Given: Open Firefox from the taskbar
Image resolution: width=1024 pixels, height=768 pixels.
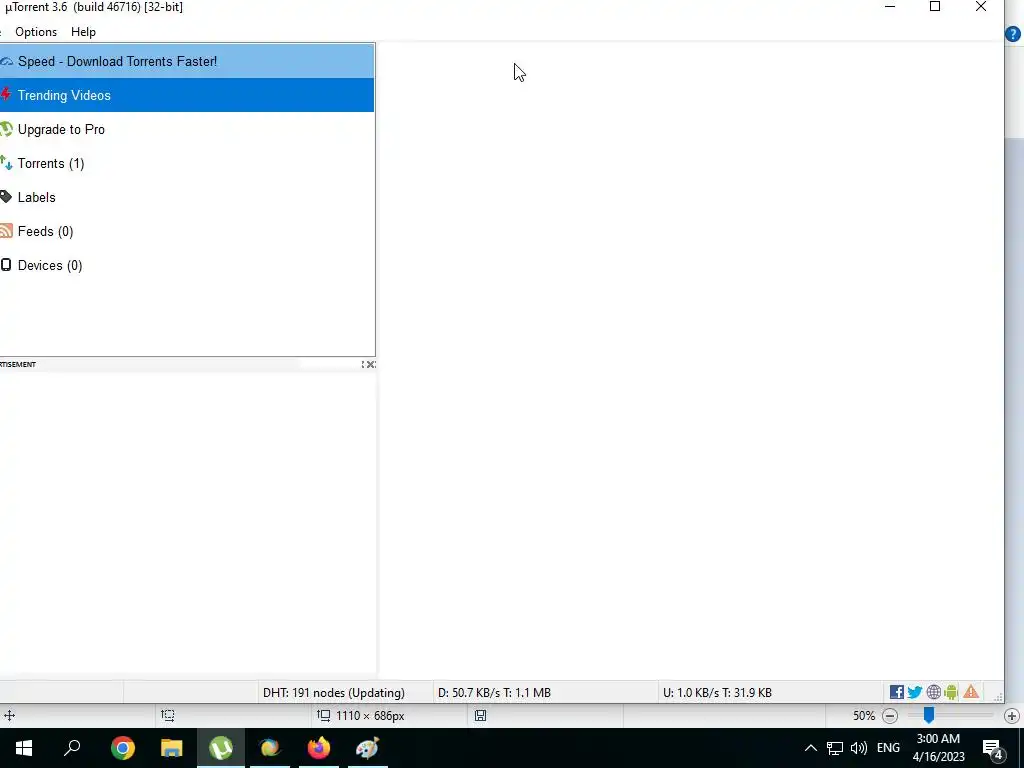Looking at the screenshot, I should tap(319, 748).
